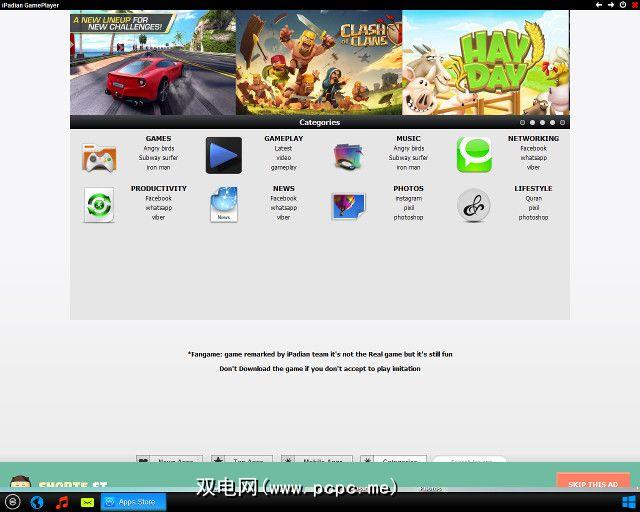Open the PRODUCTIVITY category heading
Image resolution: width=640 pixels, height=512 pixels.
click(159, 188)
